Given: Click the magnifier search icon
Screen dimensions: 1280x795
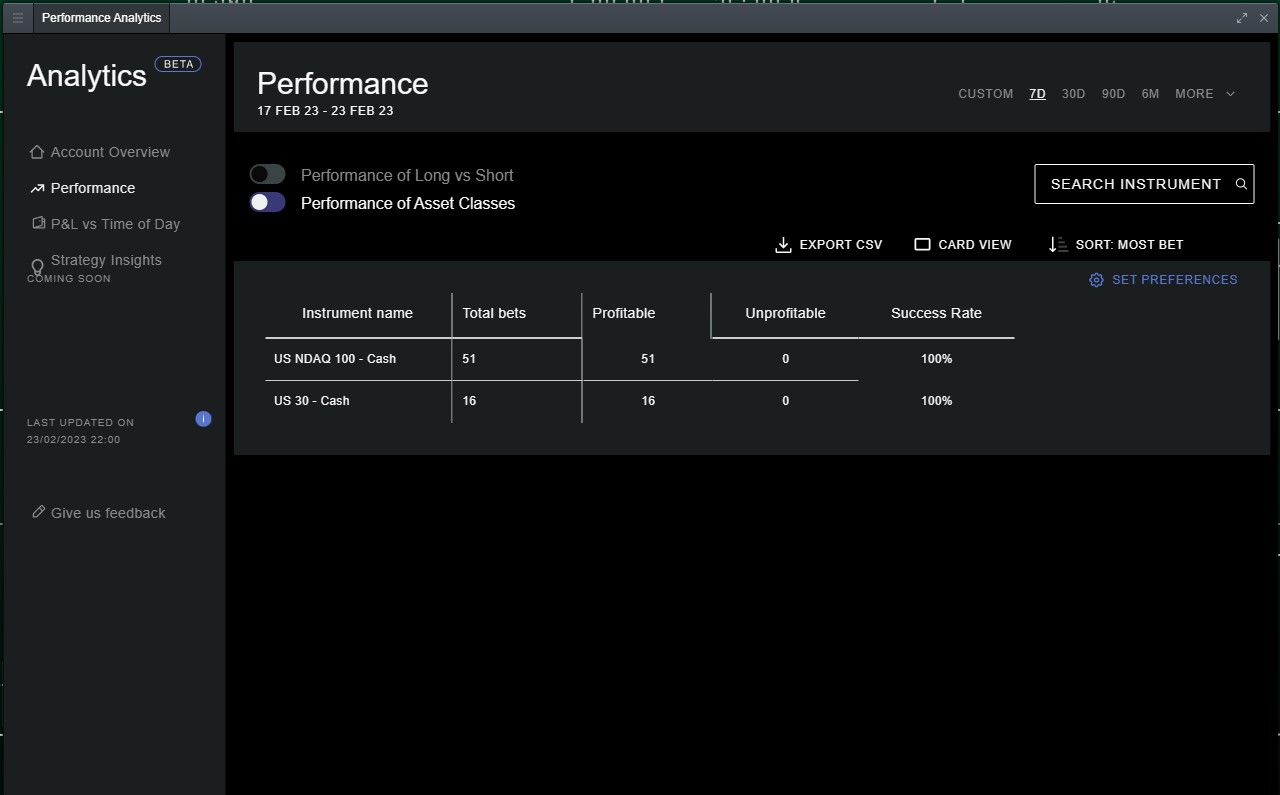Looking at the screenshot, I should tap(1241, 184).
